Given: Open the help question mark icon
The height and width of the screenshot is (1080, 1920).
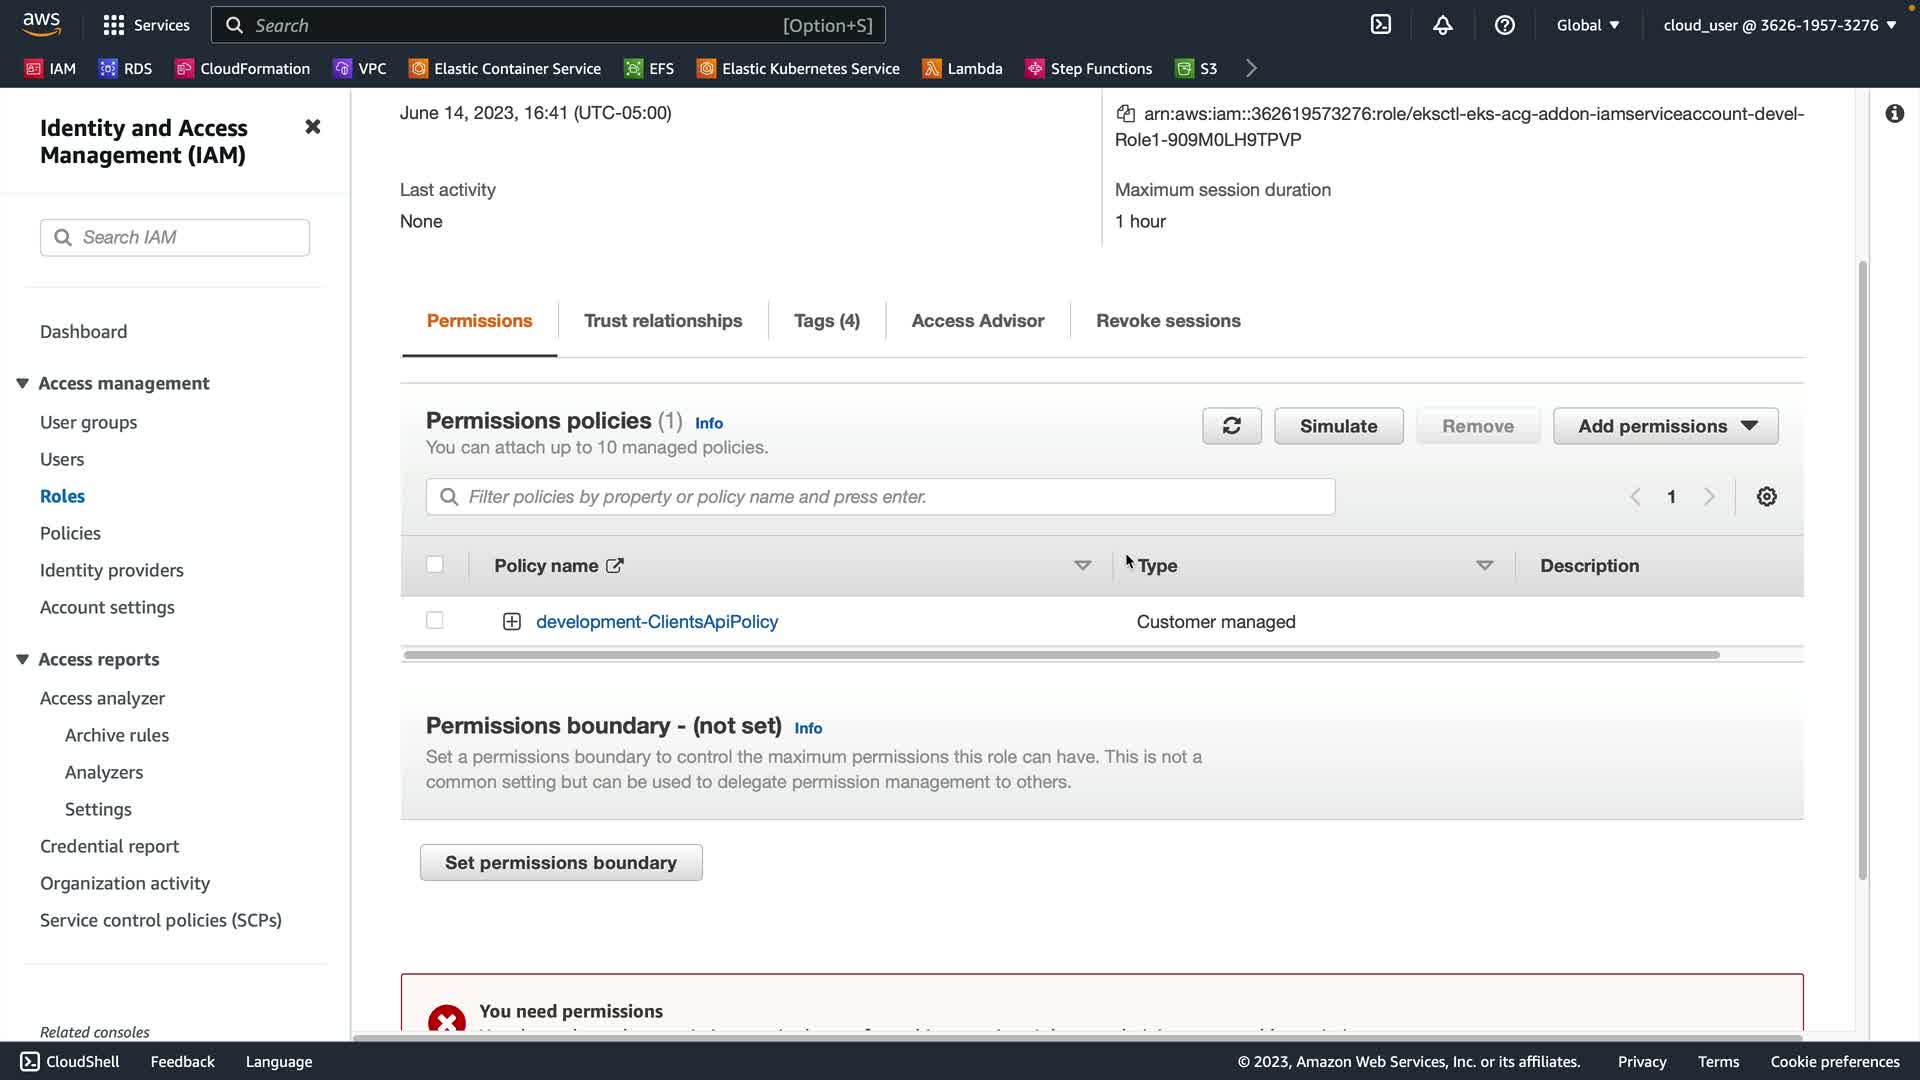Looking at the screenshot, I should pyautogui.click(x=1504, y=25).
